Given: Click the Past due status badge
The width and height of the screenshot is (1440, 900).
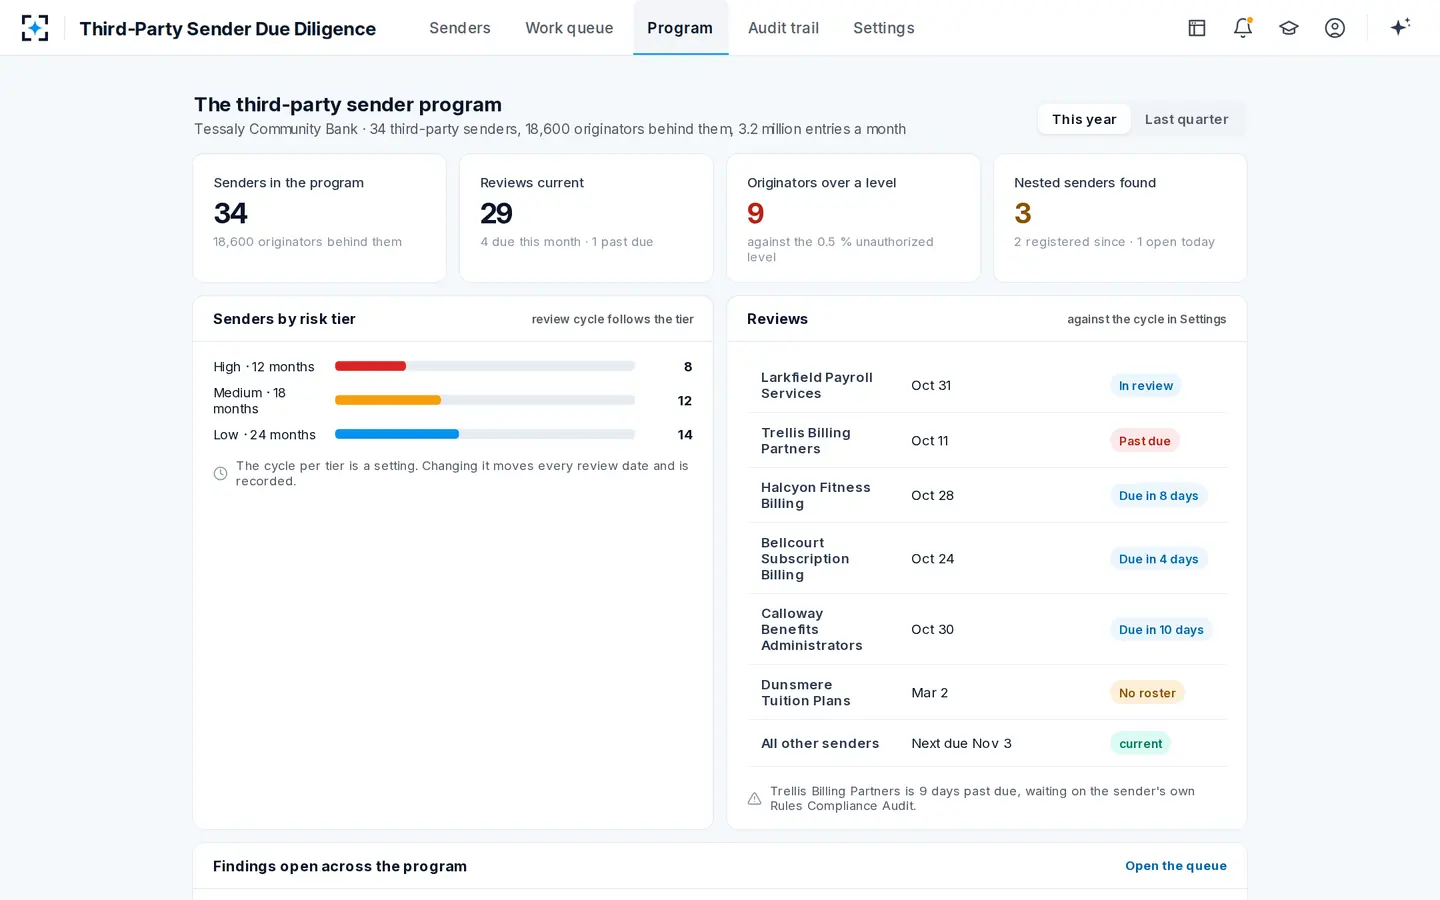Looking at the screenshot, I should [x=1145, y=440].
